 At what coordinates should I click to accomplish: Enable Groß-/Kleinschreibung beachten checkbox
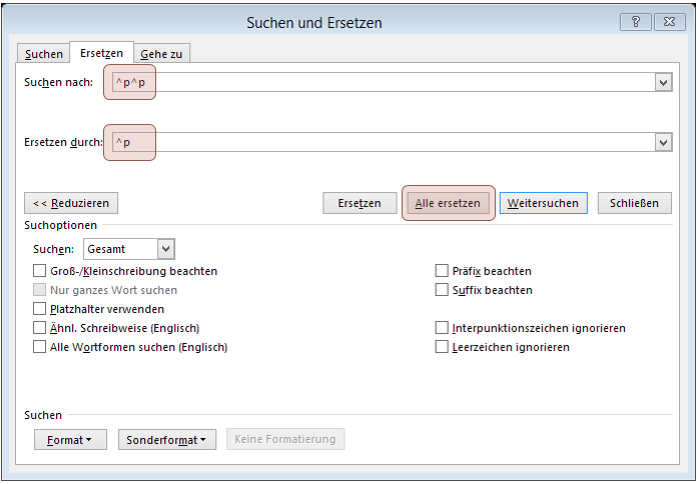pos(40,271)
